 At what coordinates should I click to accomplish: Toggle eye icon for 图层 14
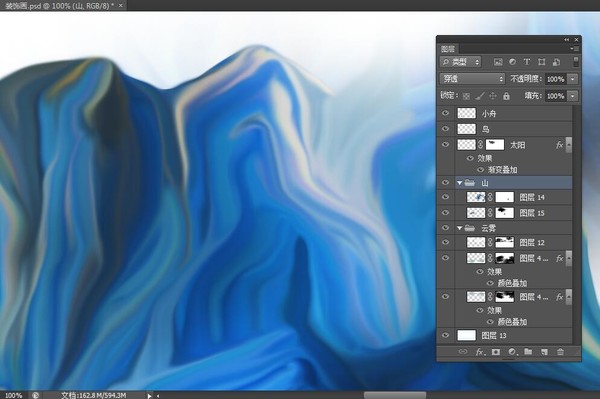click(x=445, y=197)
